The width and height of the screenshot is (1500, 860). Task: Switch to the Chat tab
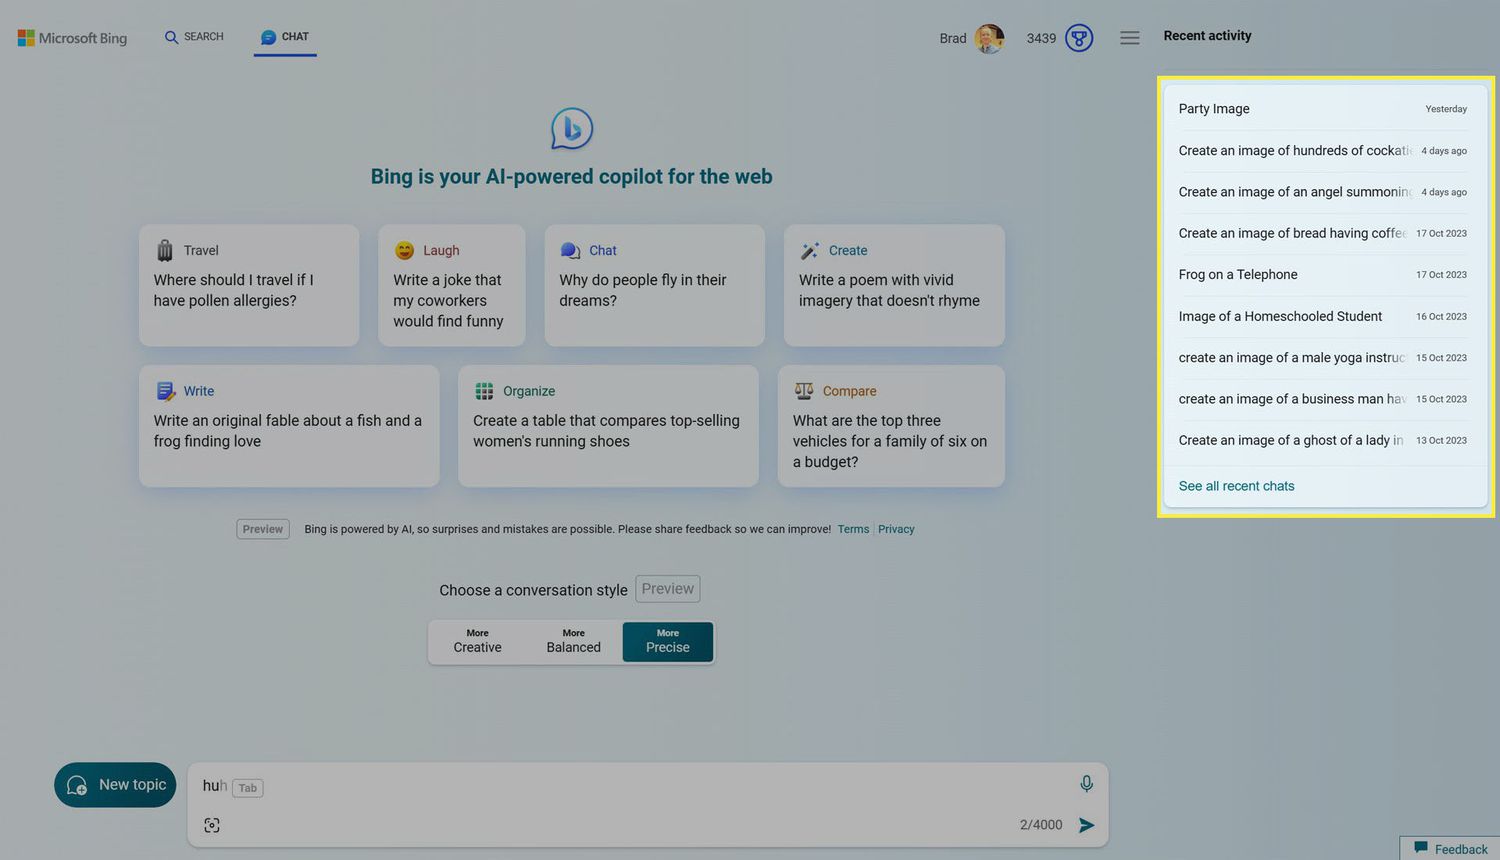285,37
